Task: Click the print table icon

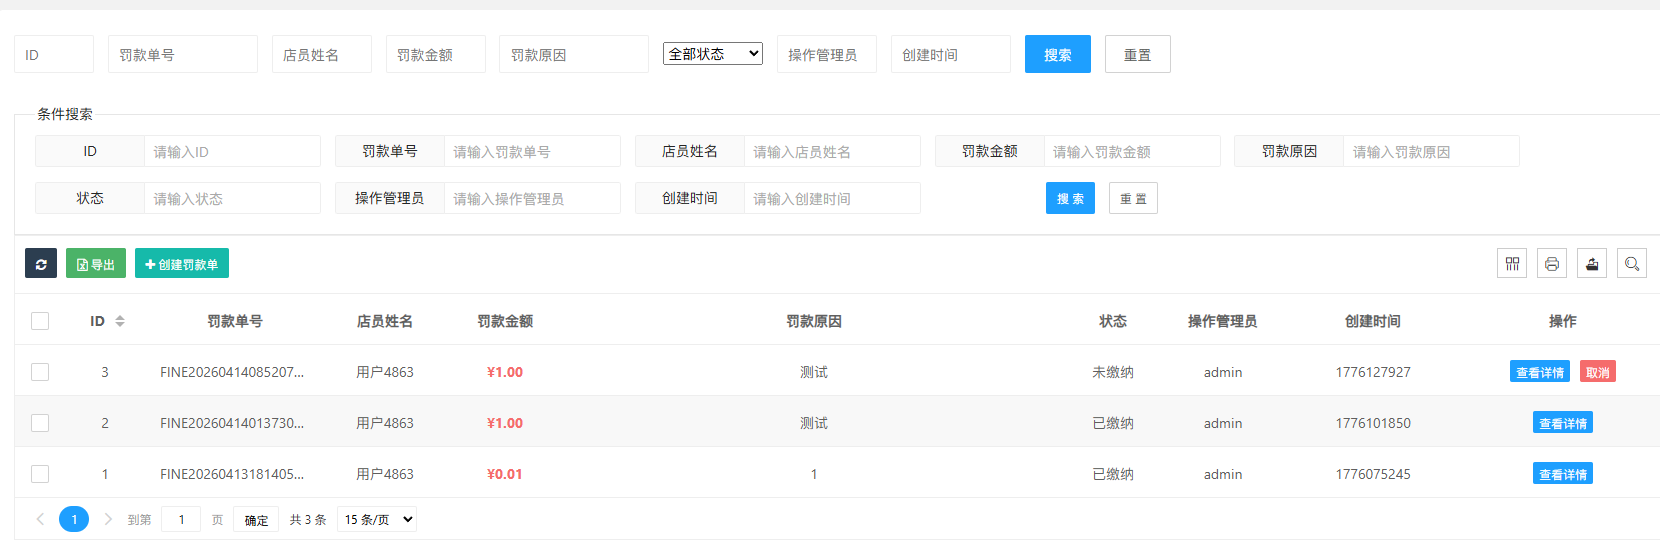Action: (1552, 264)
